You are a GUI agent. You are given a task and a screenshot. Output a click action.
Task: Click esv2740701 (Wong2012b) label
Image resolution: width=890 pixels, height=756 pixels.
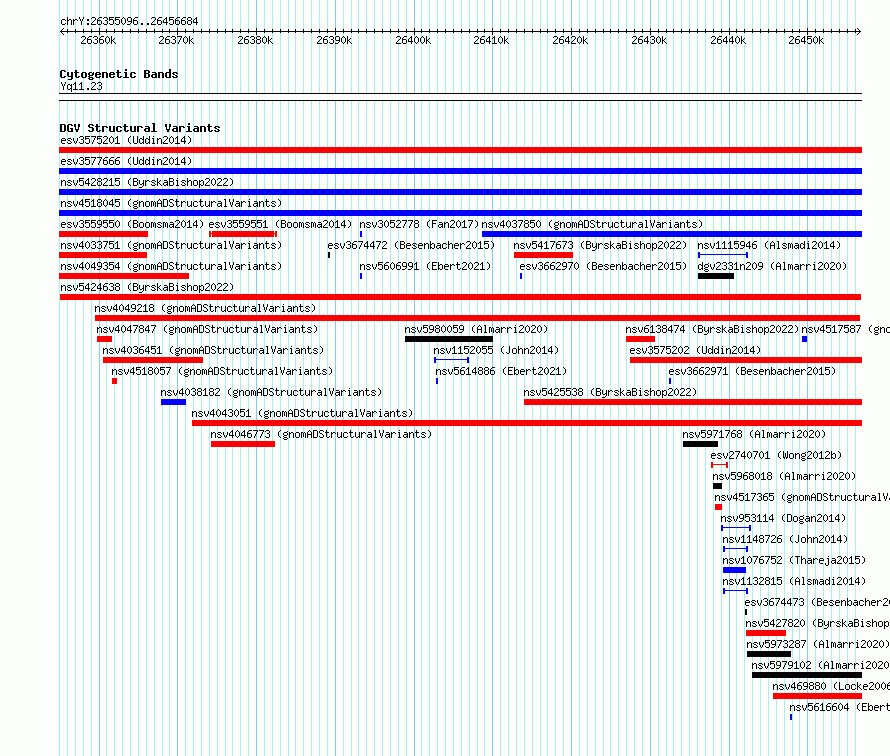coord(776,455)
